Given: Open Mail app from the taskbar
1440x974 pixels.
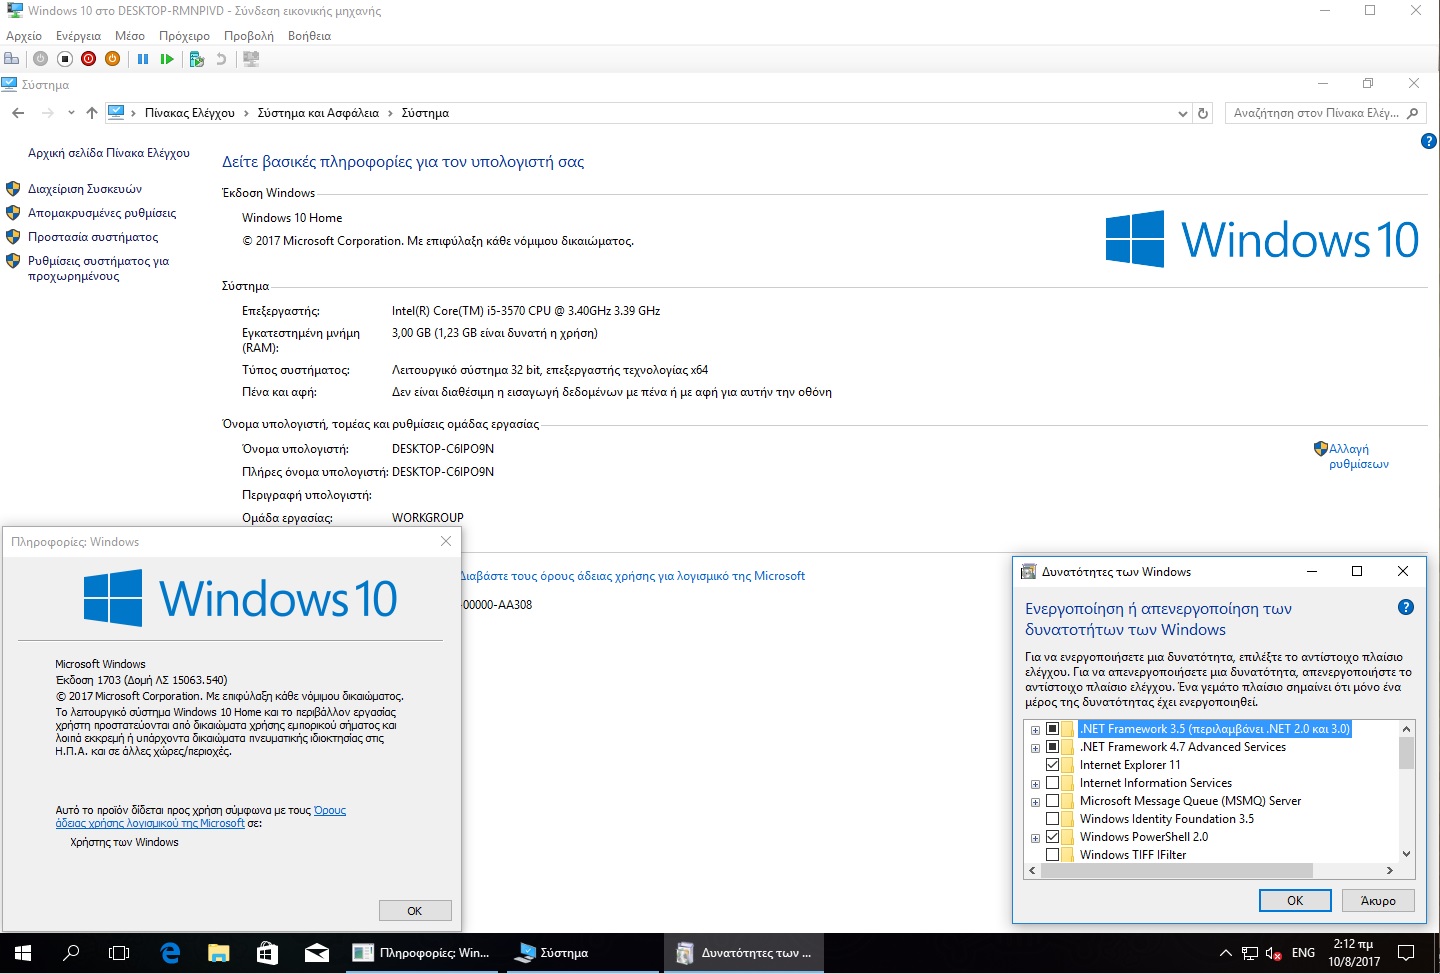Looking at the screenshot, I should pos(316,953).
